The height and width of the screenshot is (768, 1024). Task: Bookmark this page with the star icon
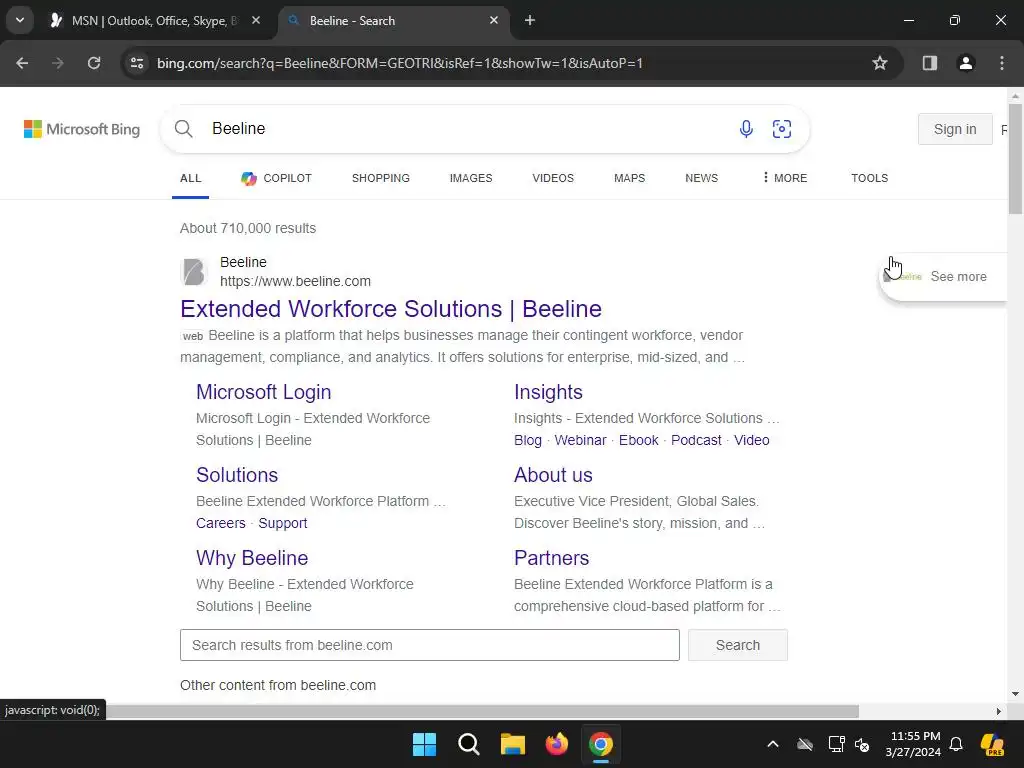click(x=880, y=63)
